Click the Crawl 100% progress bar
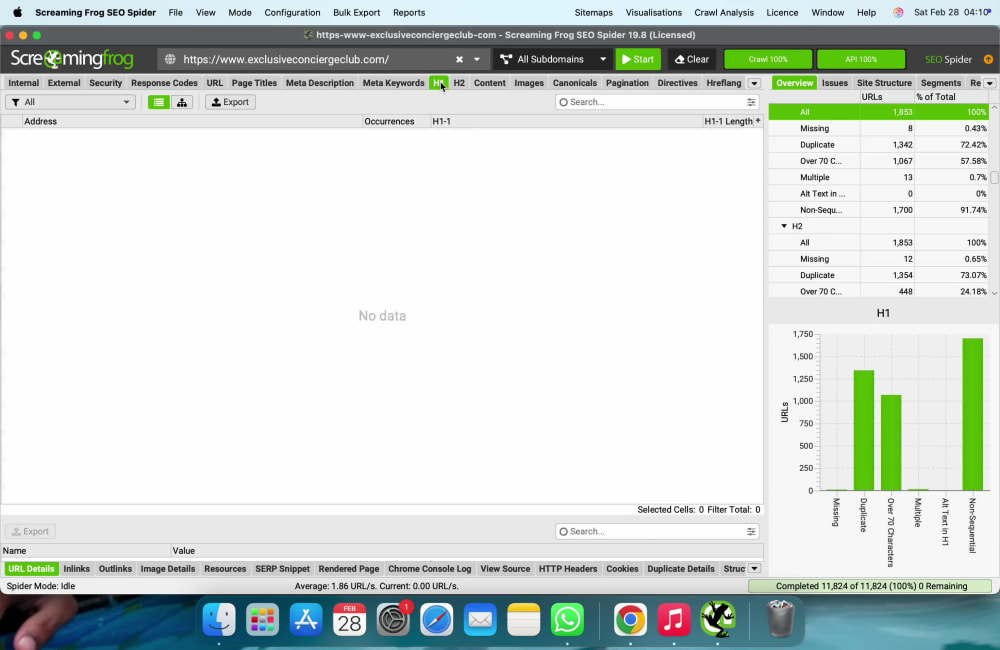1000x650 pixels. [768, 59]
